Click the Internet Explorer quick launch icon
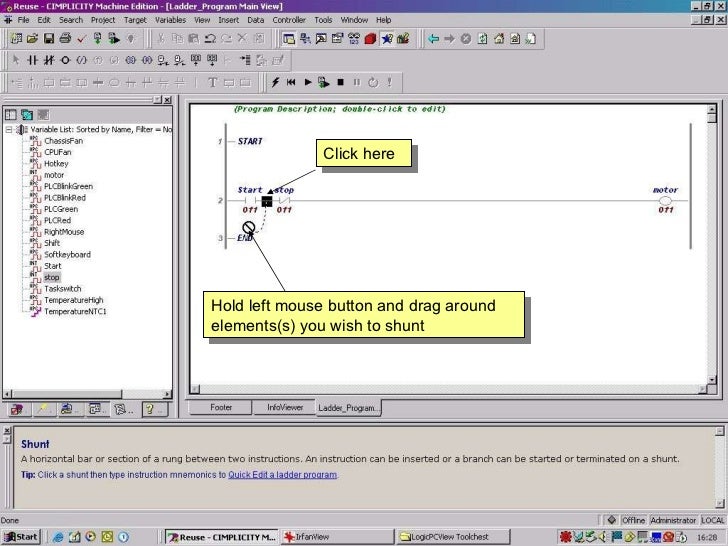Screen dimensions: 728x546 [x=58, y=537]
